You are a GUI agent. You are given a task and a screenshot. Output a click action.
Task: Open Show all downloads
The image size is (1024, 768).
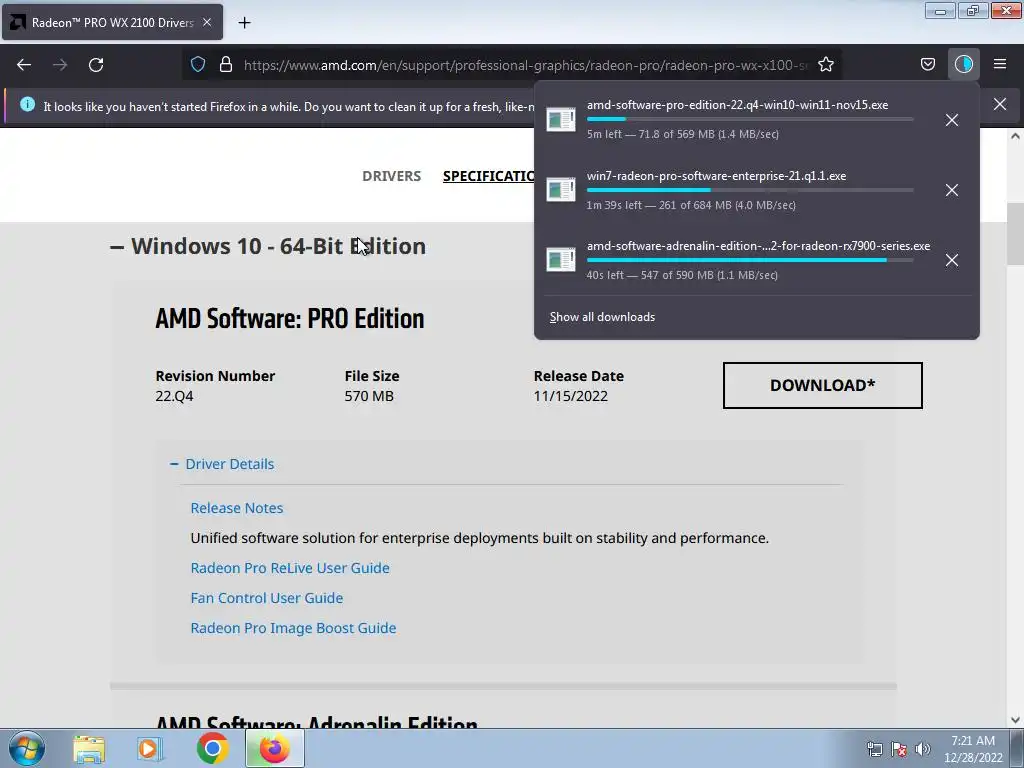click(x=602, y=317)
